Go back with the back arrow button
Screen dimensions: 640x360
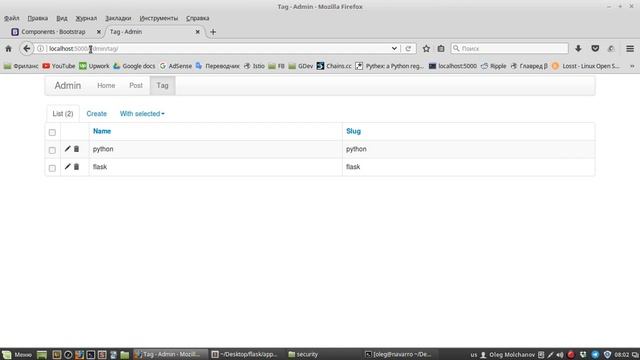coord(27,49)
